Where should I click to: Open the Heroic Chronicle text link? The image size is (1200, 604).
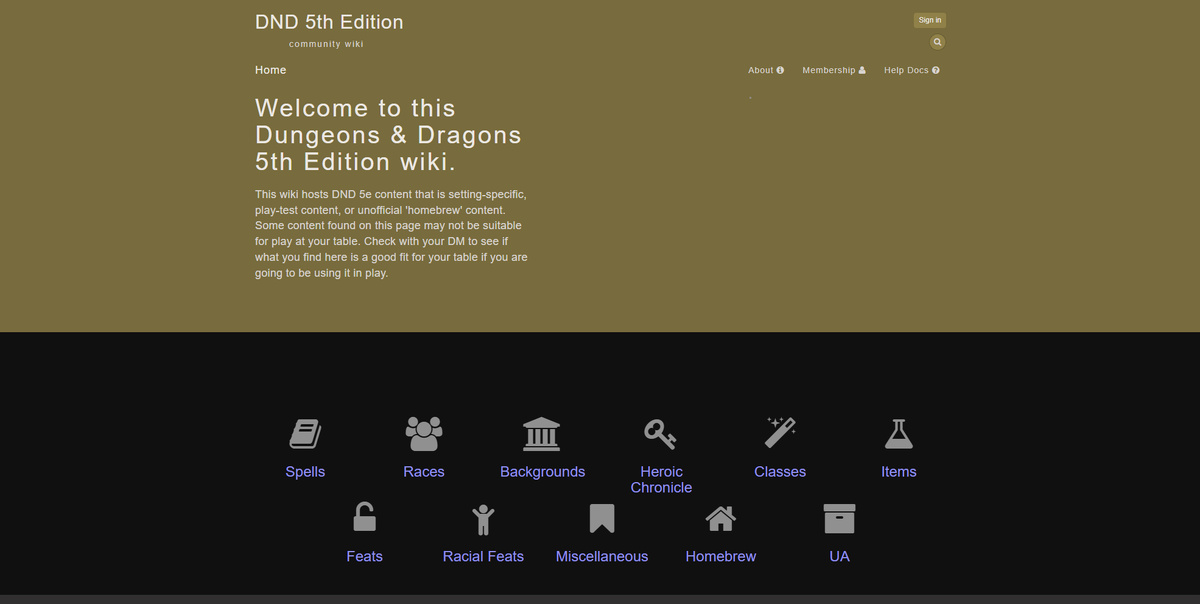click(661, 480)
